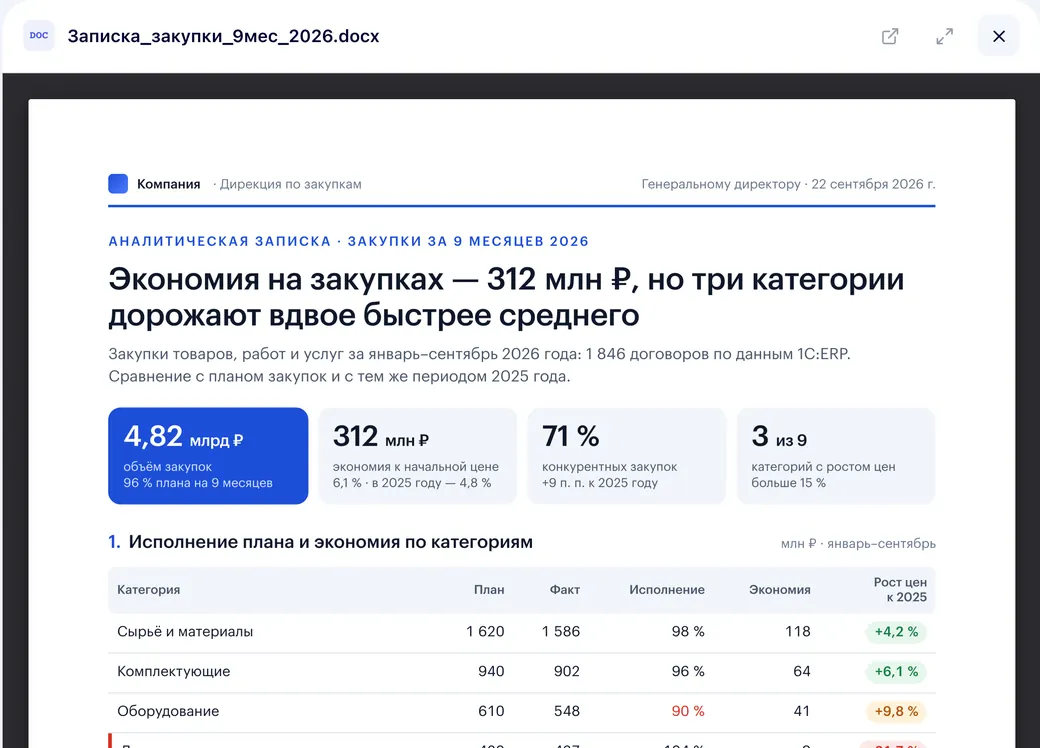This screenshot has height=748, width=1040.
Task: Click red execution value '90 %'
Action: (x=688, y=711)
